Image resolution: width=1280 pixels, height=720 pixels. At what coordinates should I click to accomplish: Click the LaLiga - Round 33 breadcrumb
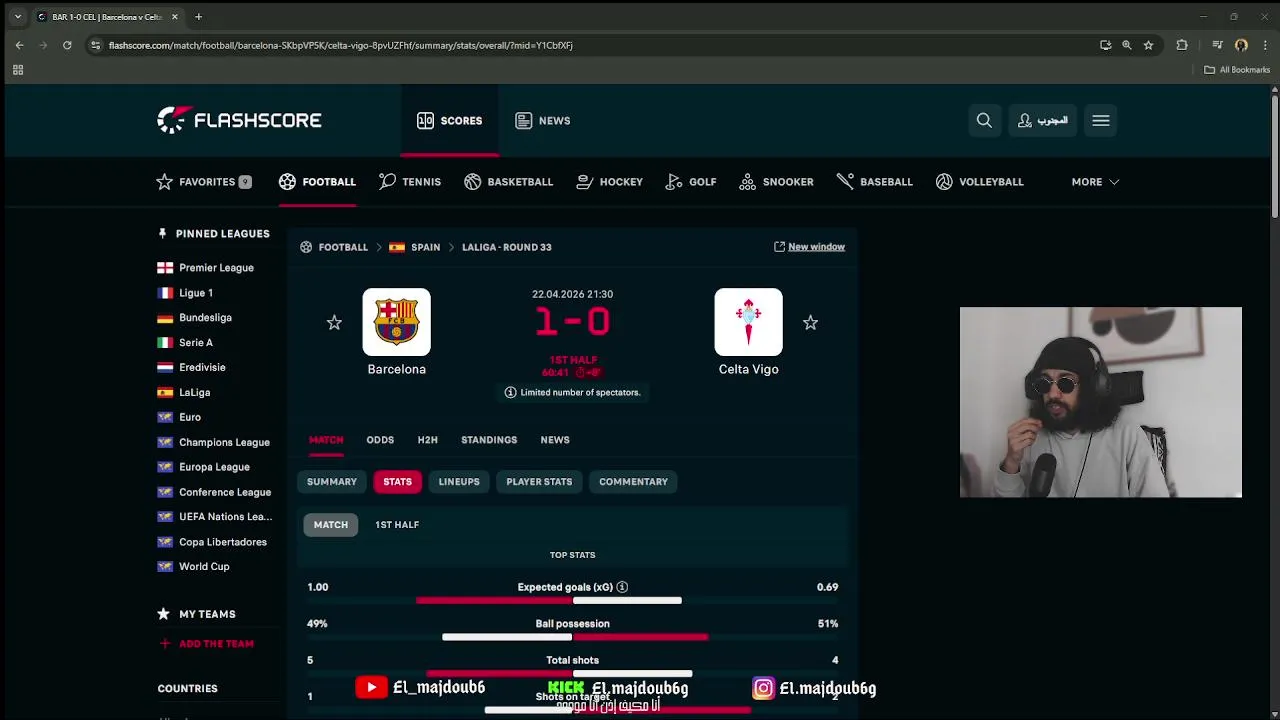coord(507,247)
